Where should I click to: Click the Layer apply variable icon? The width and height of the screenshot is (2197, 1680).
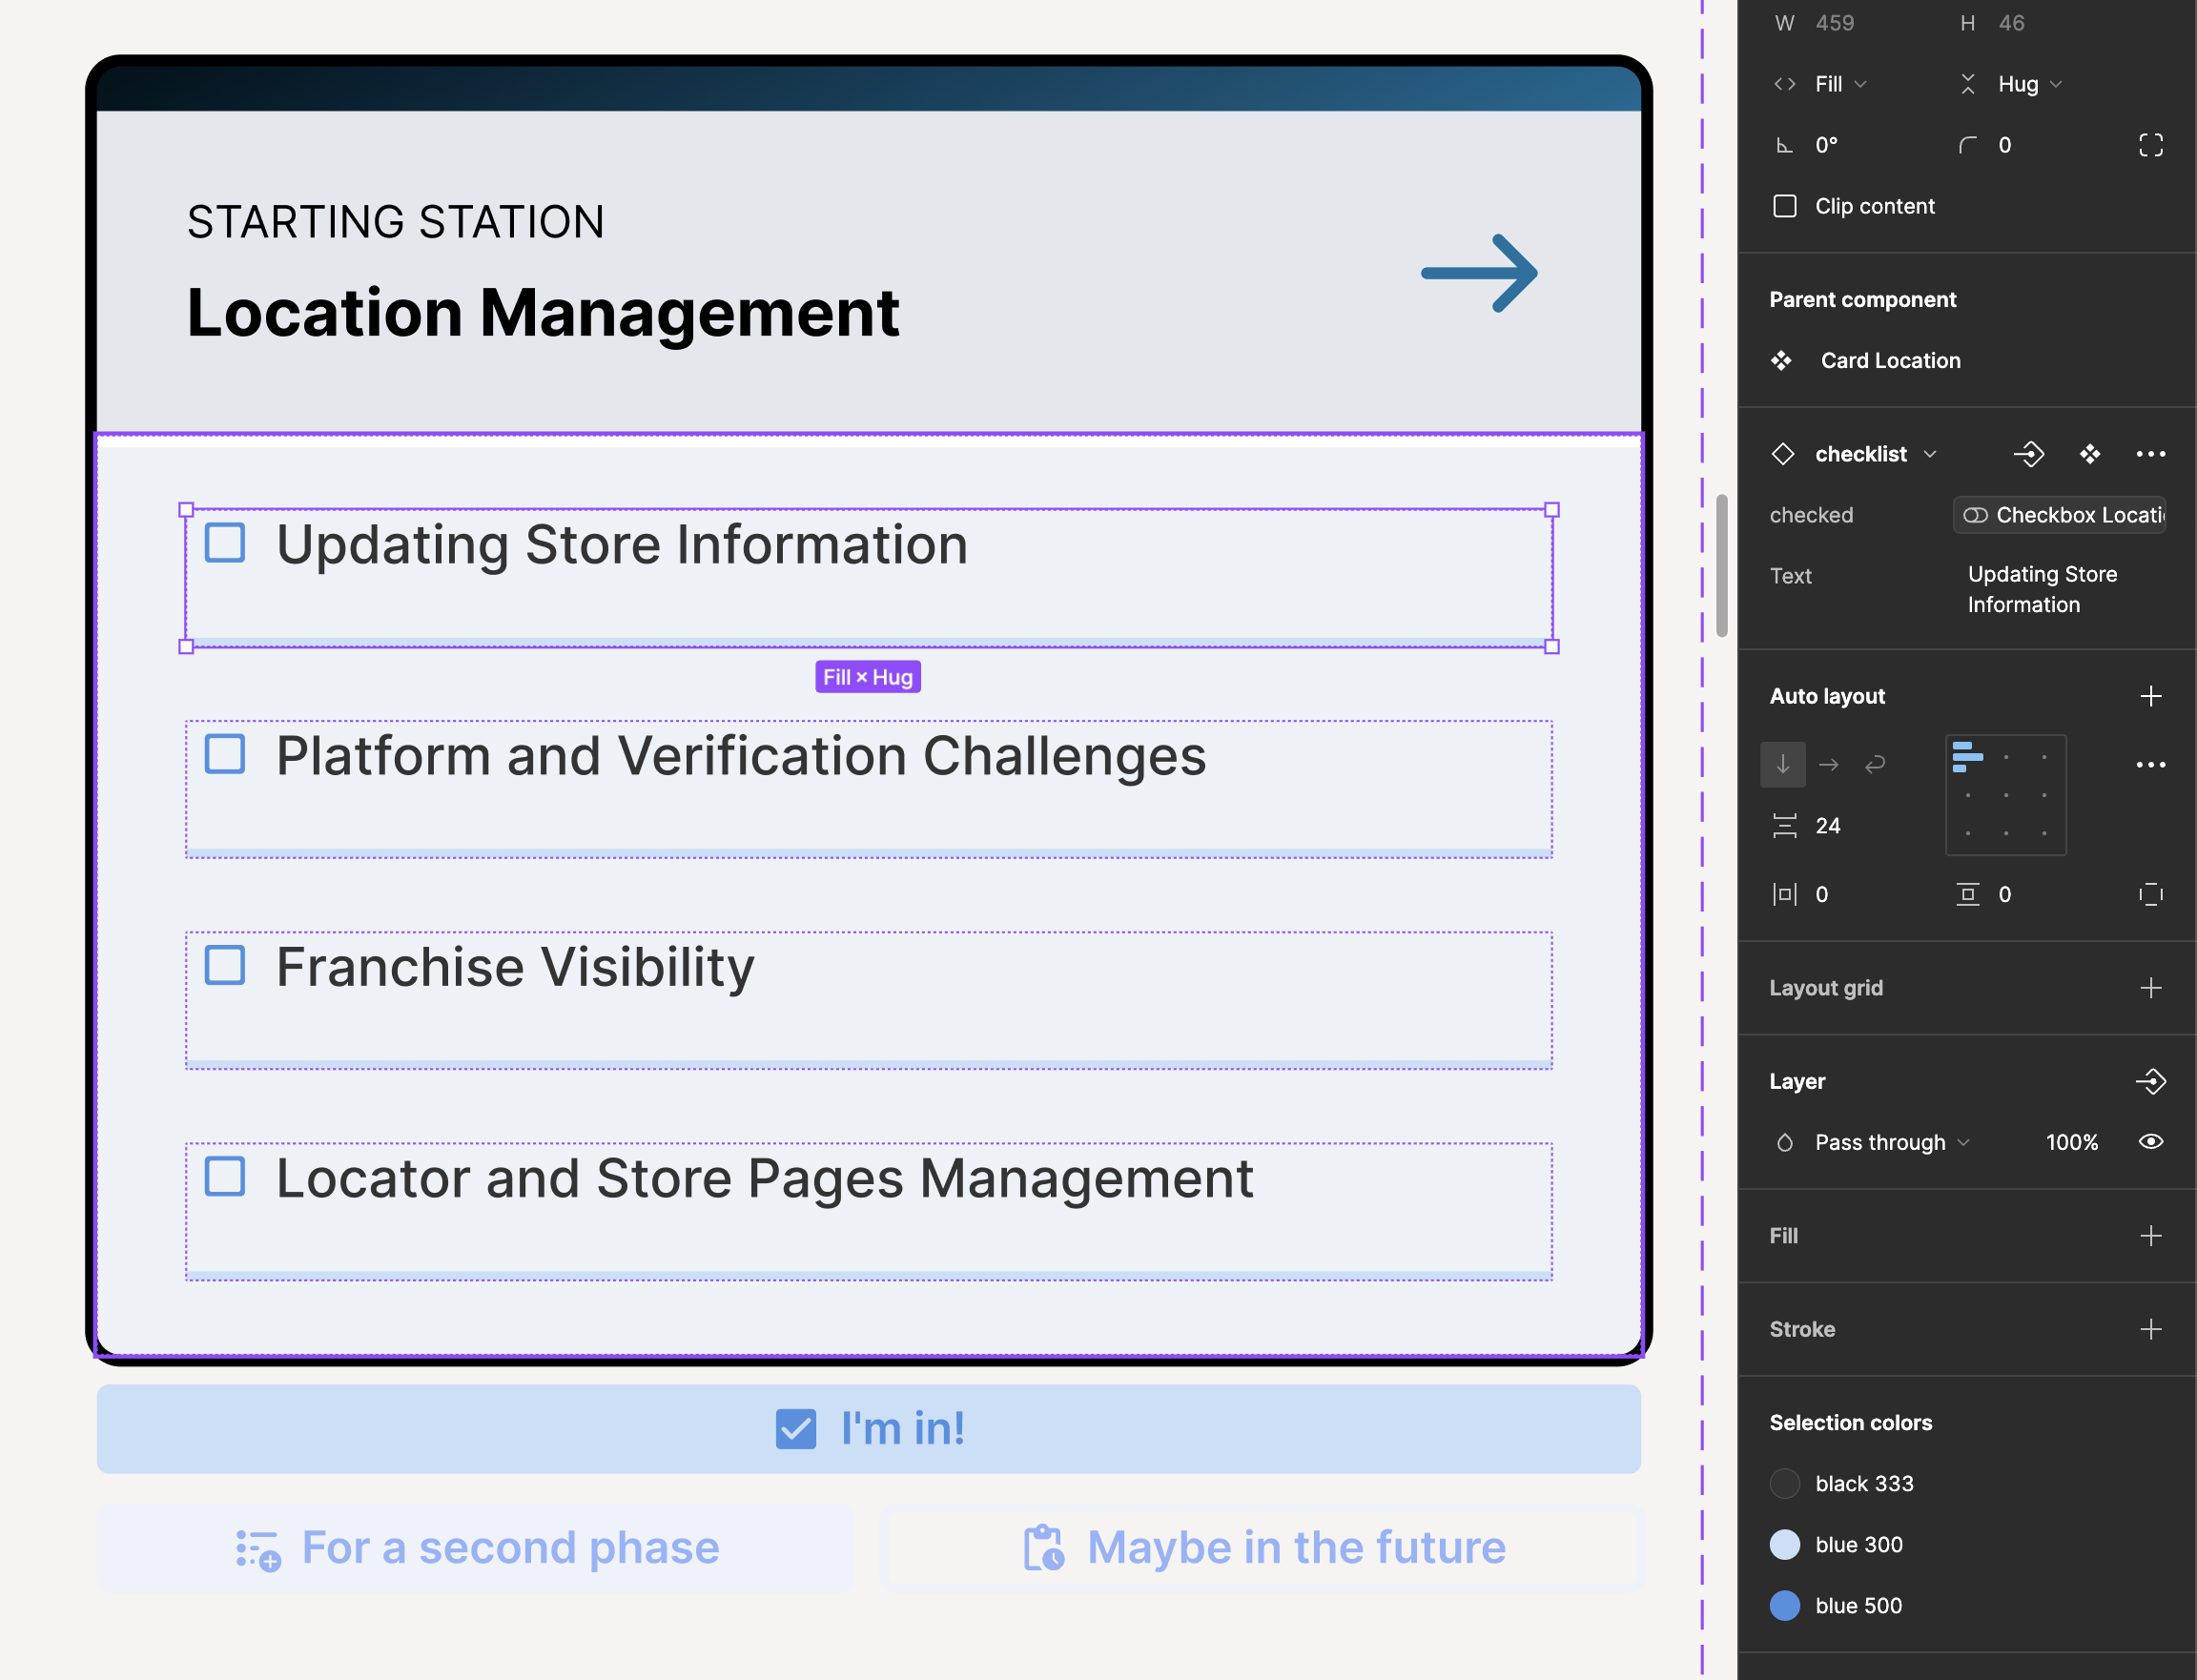pyautogui.click(x=2151, y=1081)
